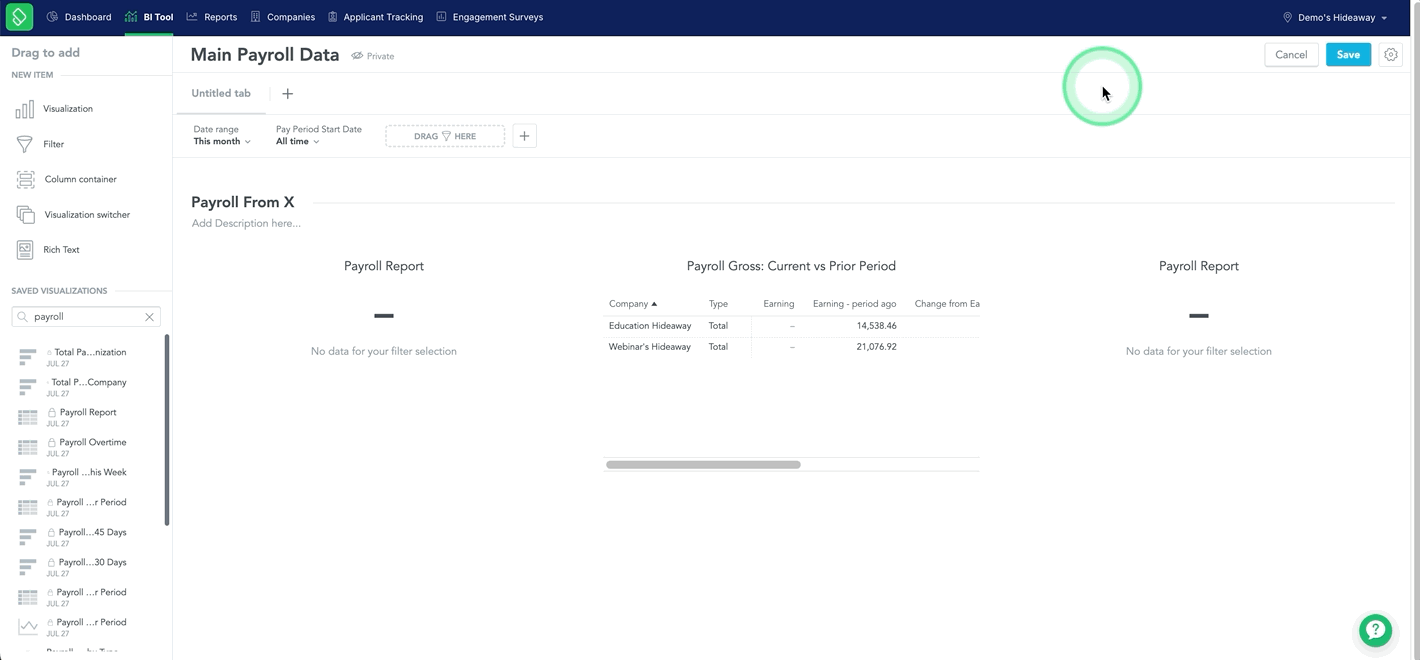The width and height of the screenshot is (1420, 660).
Task: Click the 21,076.92 value cell
Action: point(876,347)
